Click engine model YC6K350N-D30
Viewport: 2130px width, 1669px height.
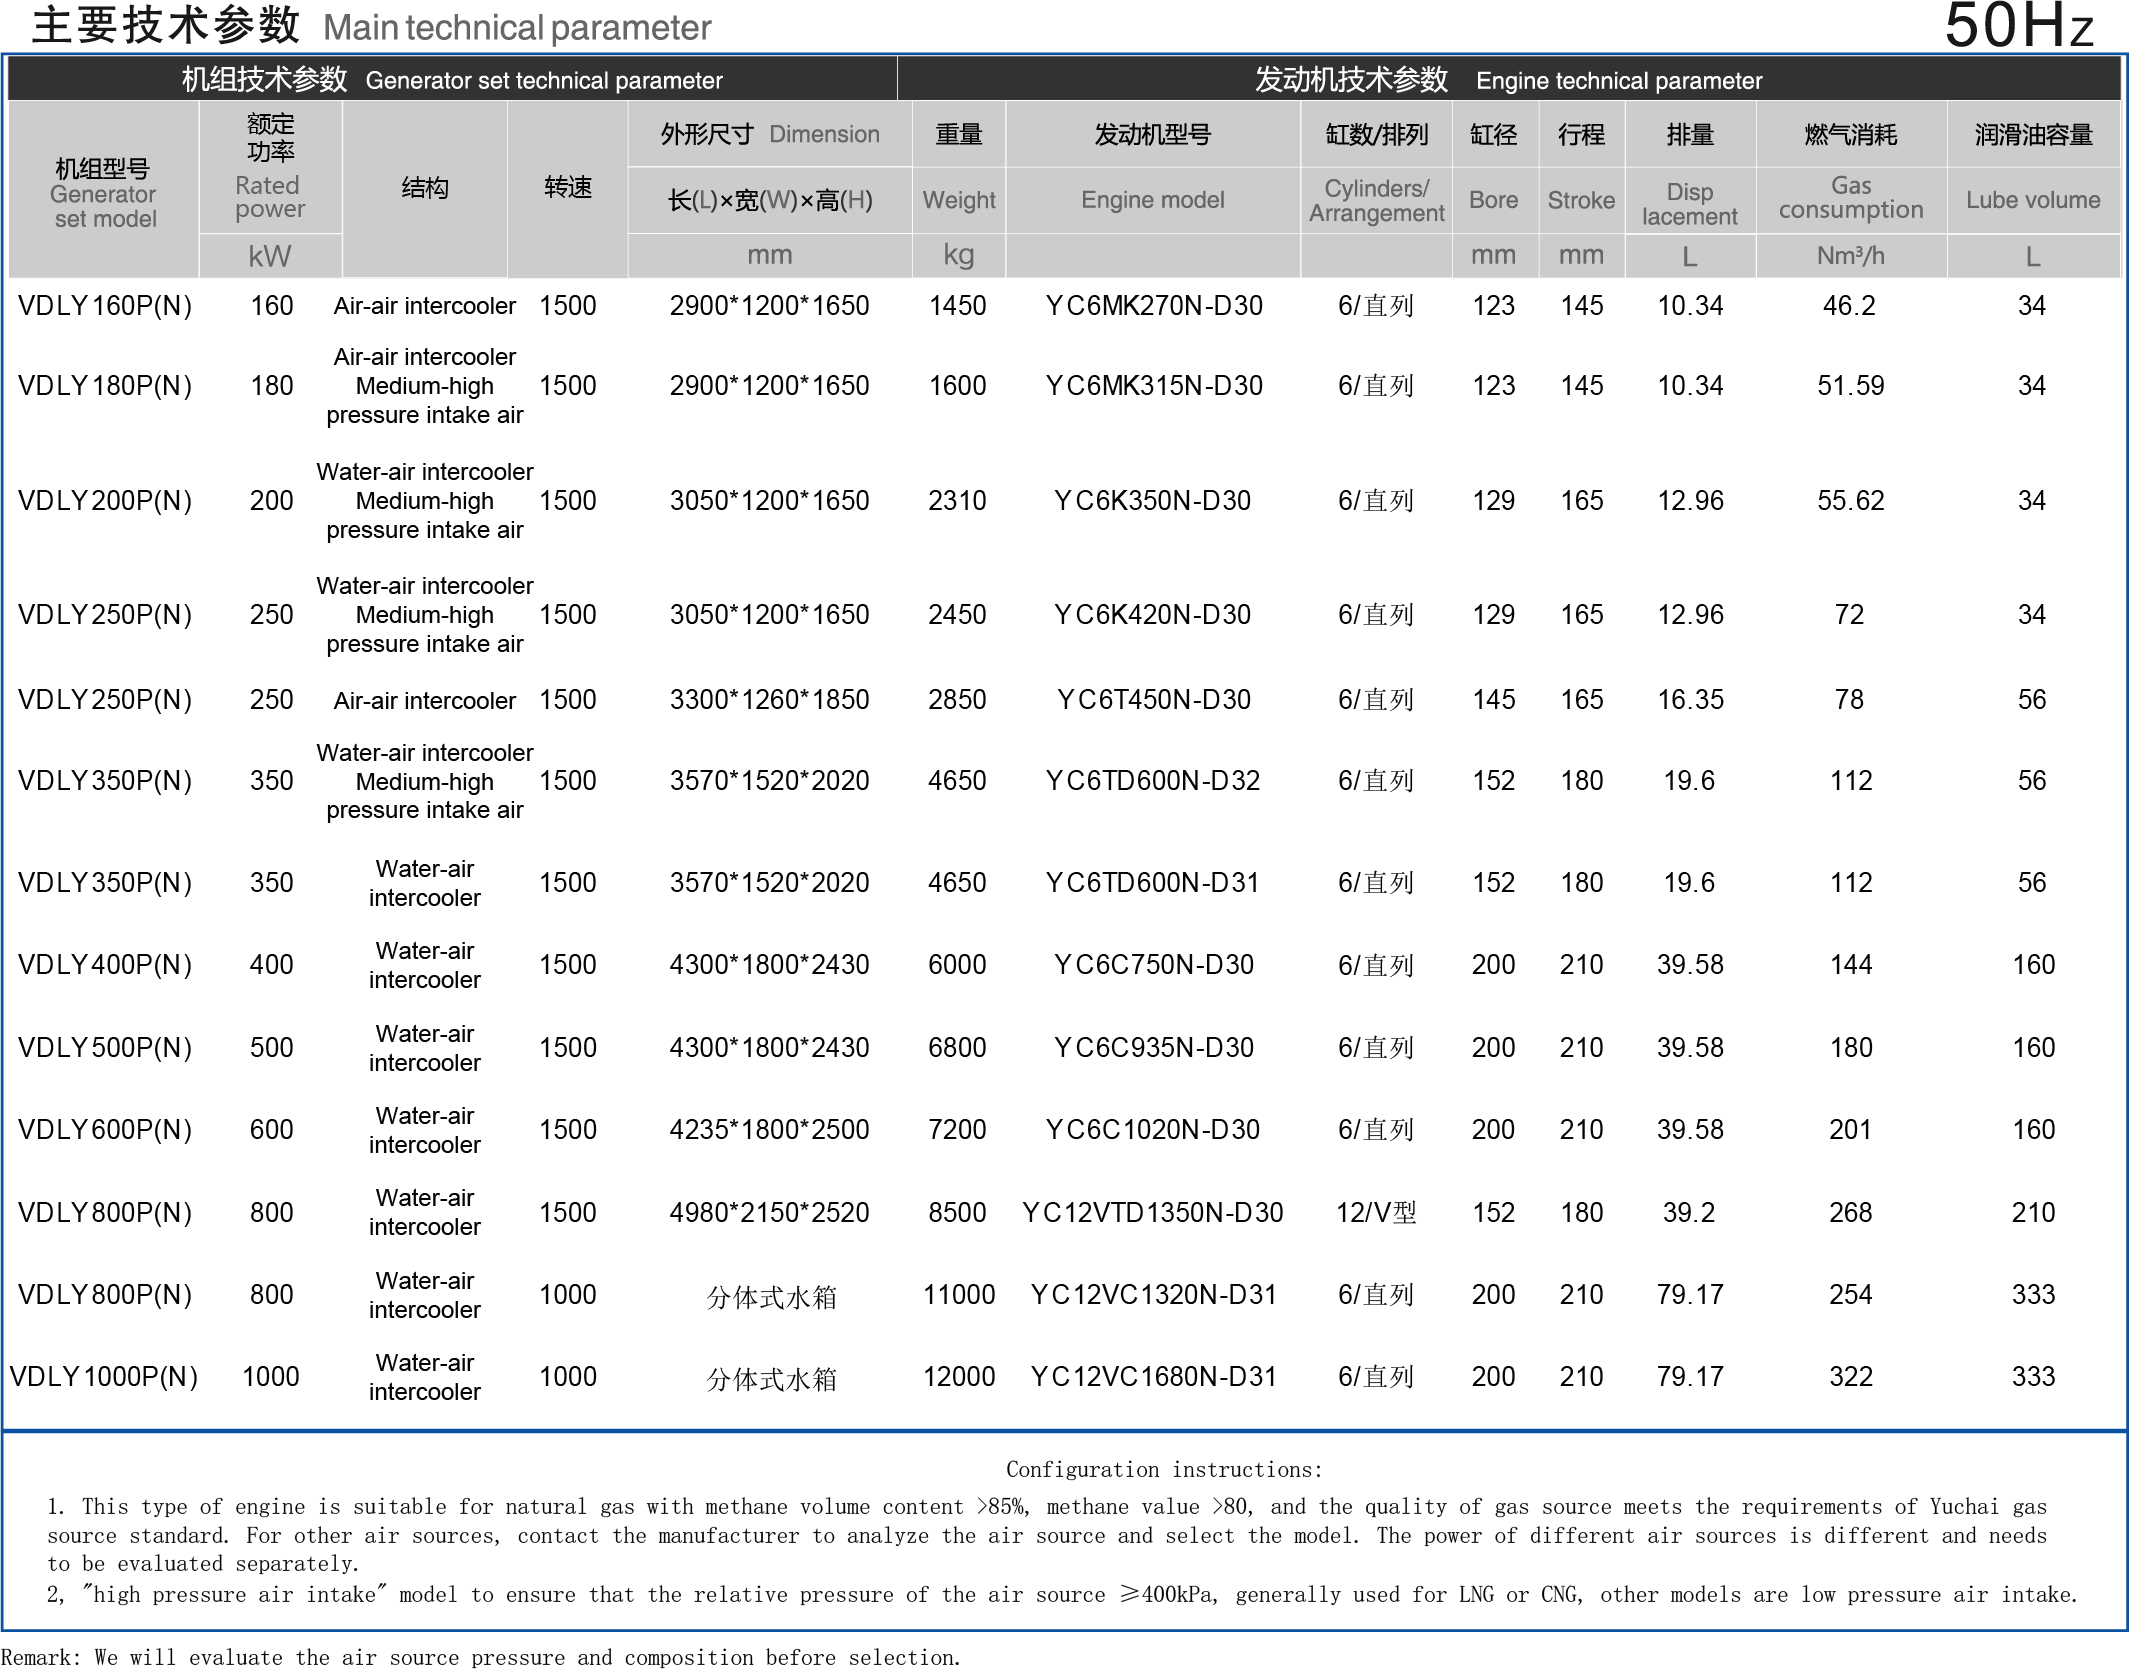tap(1153, 501)
